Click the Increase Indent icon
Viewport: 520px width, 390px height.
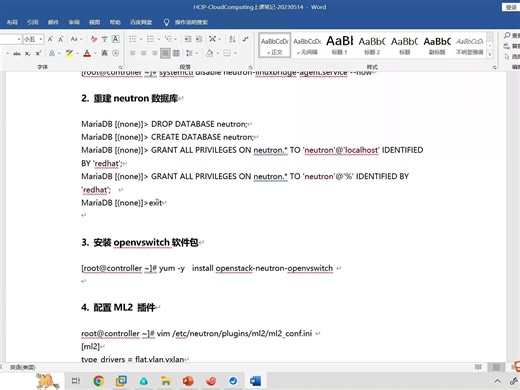tap(199, 39)
